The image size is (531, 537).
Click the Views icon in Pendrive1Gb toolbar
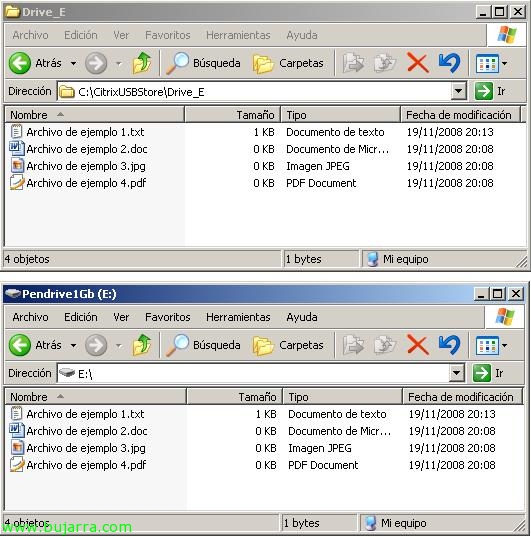tap(487, 345)
